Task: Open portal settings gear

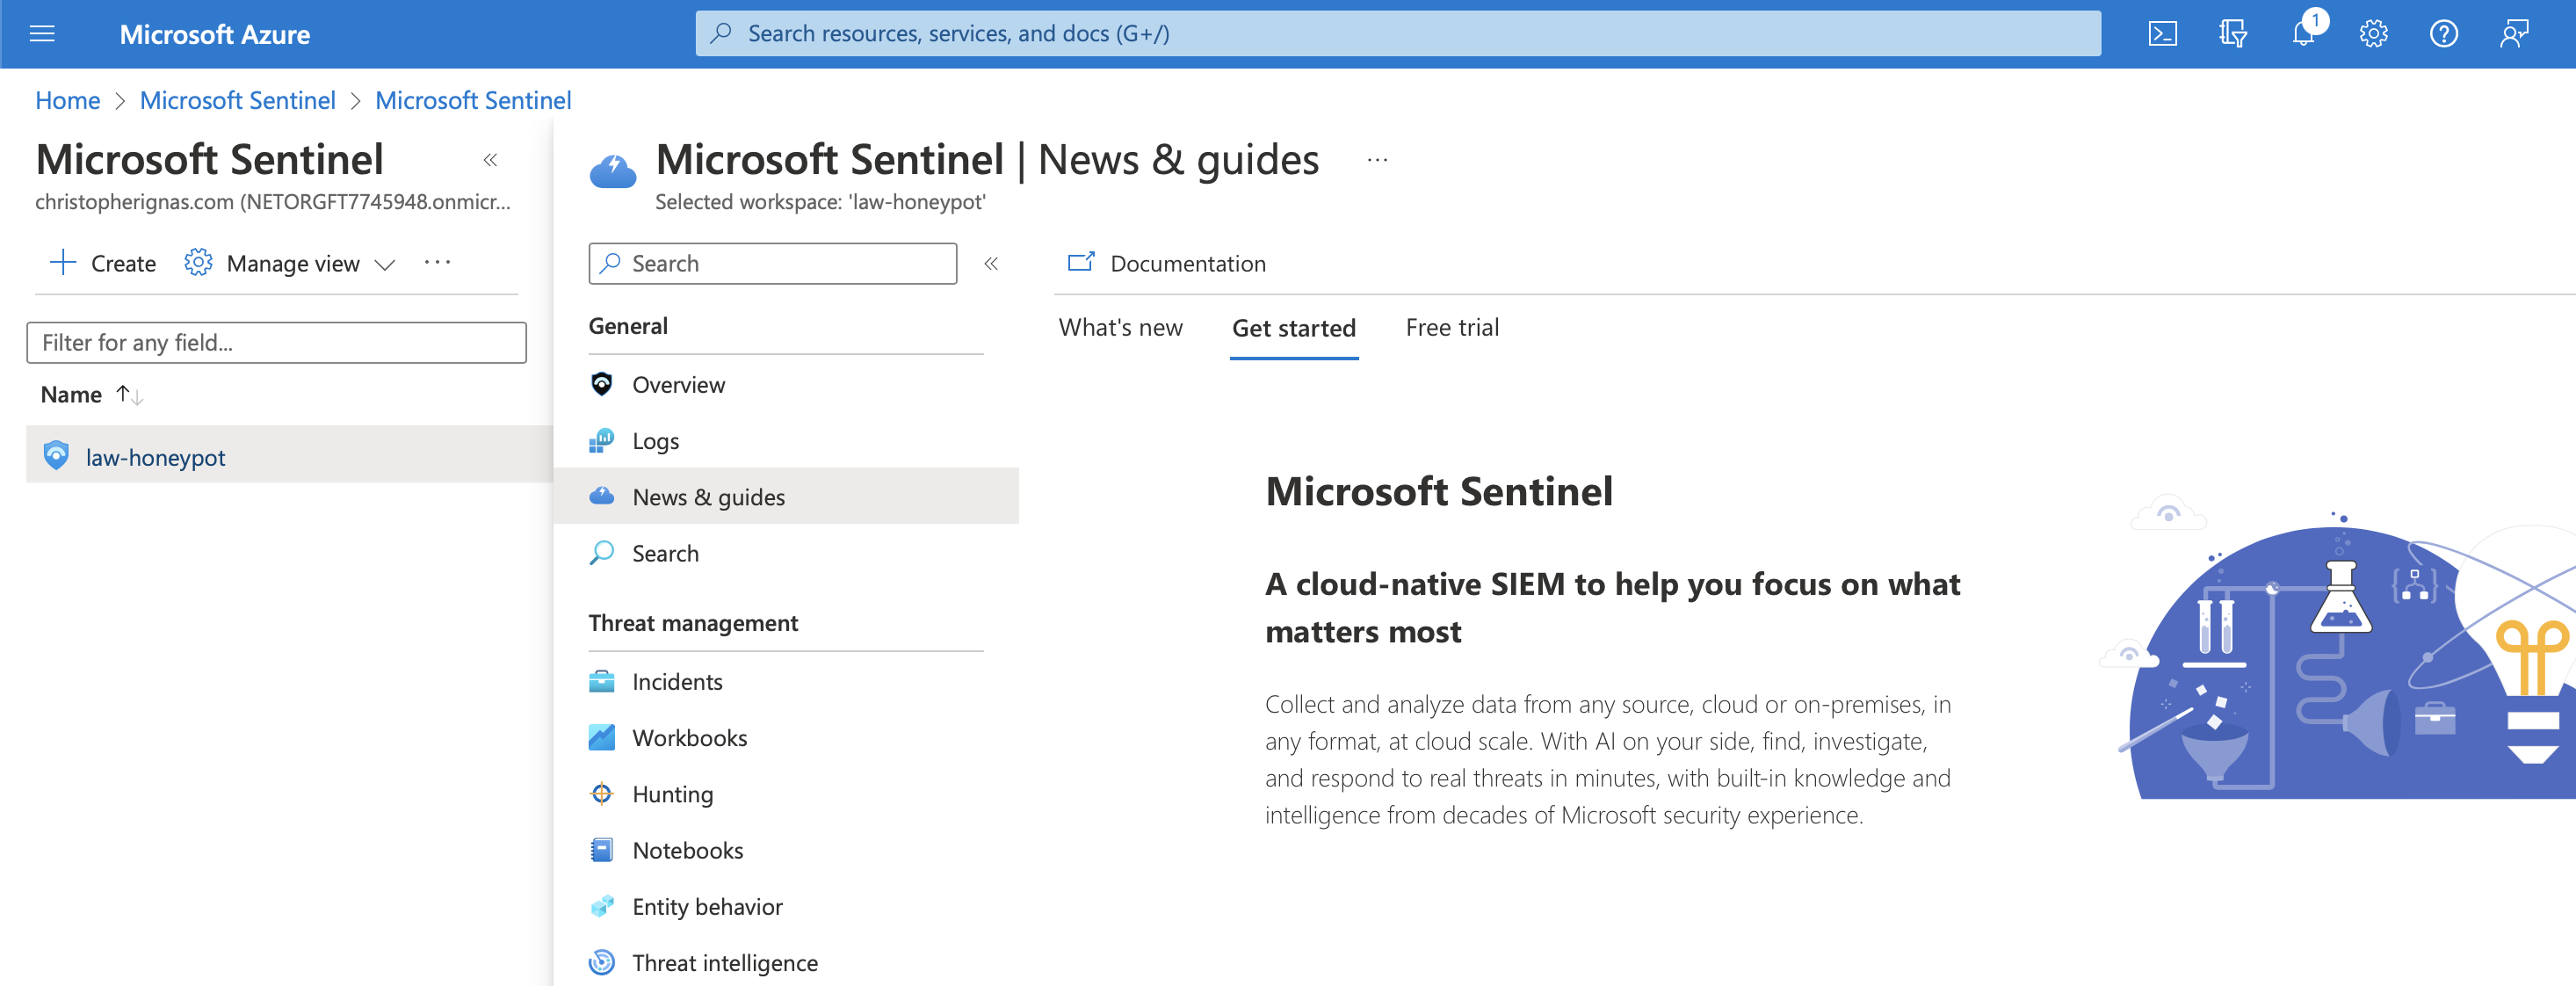Action: coord(2373,34)
